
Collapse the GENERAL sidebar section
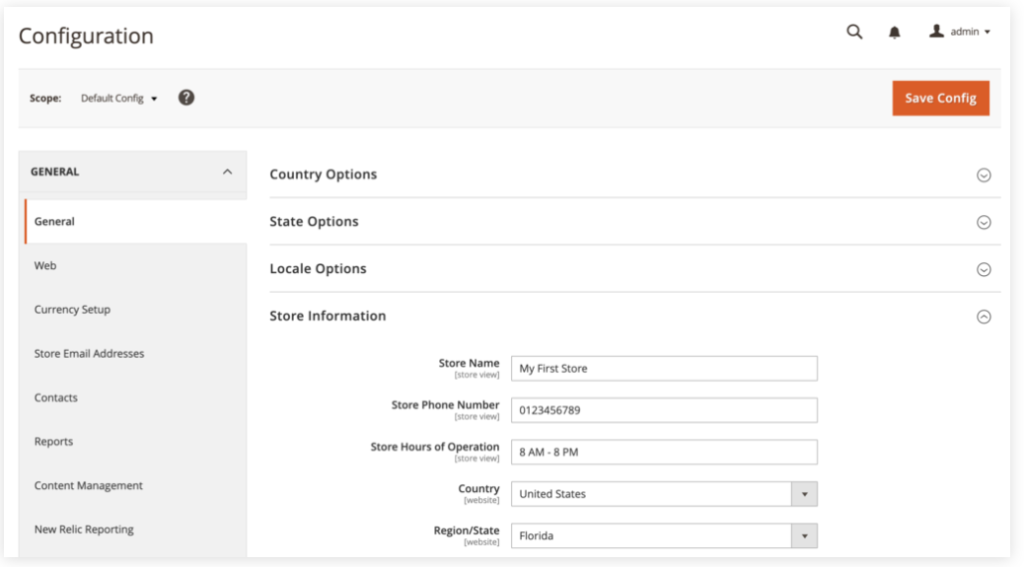(133, 172)
